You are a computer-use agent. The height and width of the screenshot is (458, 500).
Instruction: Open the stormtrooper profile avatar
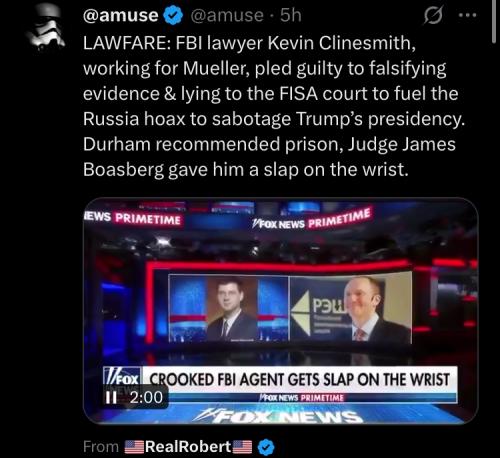46,27
